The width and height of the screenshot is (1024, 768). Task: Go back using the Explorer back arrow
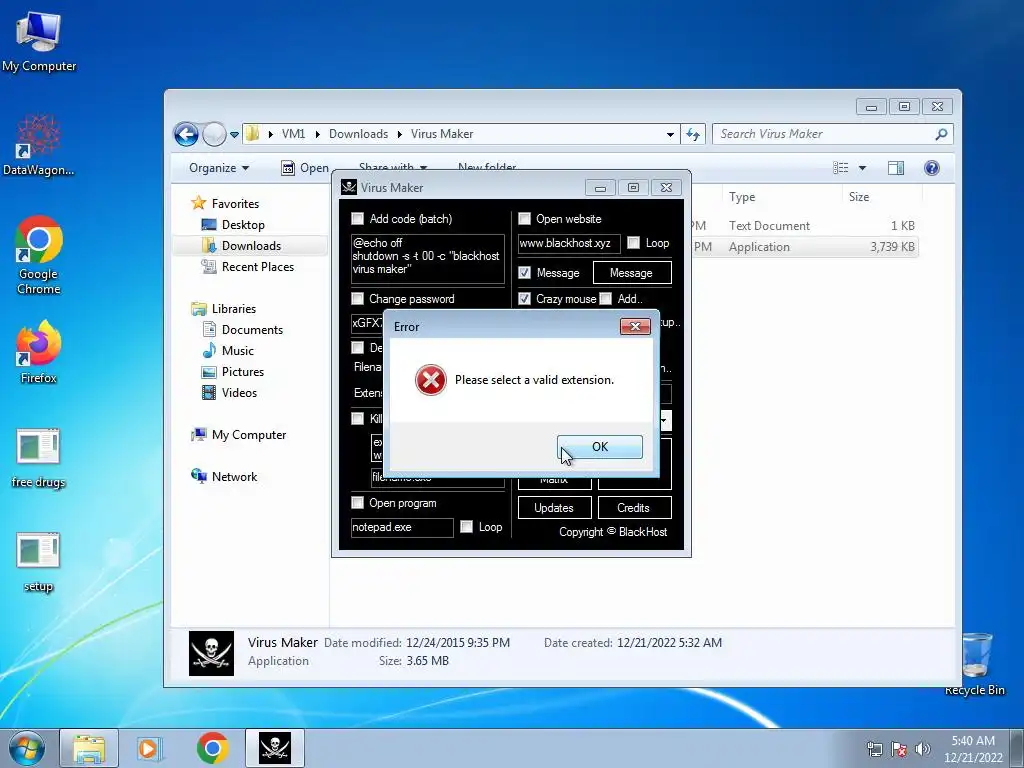186,135
